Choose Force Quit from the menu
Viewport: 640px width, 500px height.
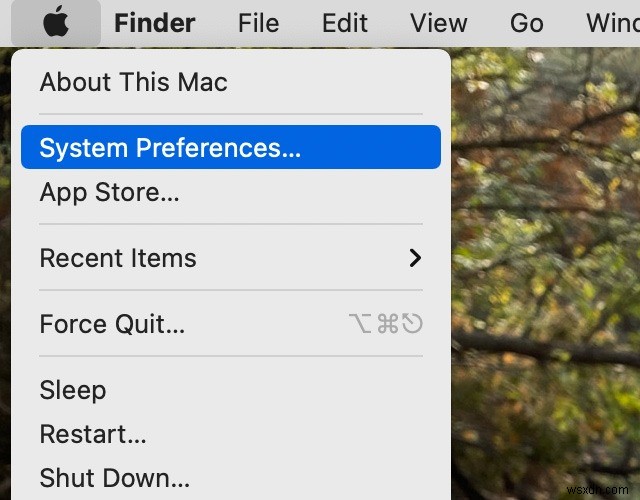point(112,324)
